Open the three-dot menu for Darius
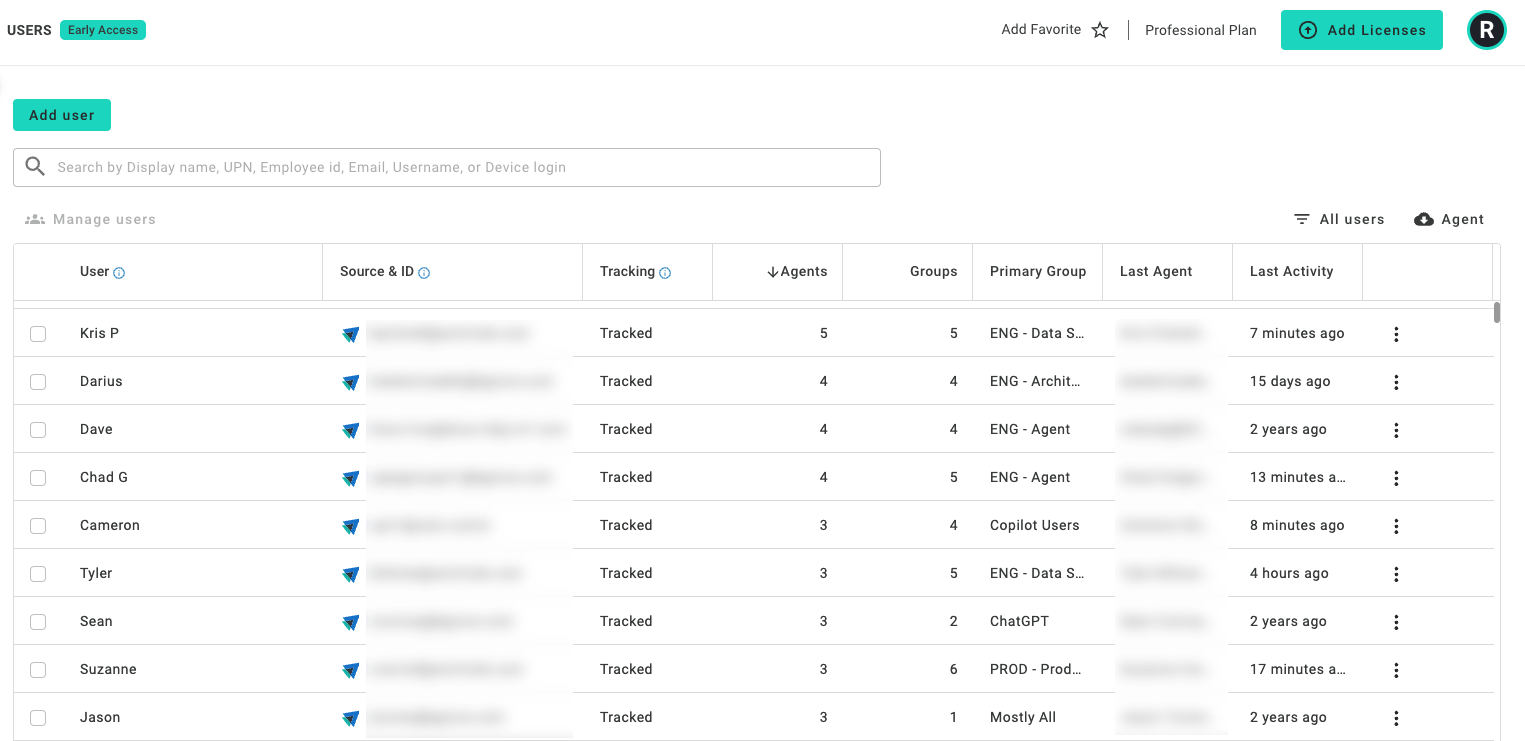 [x=1396, y=382]
